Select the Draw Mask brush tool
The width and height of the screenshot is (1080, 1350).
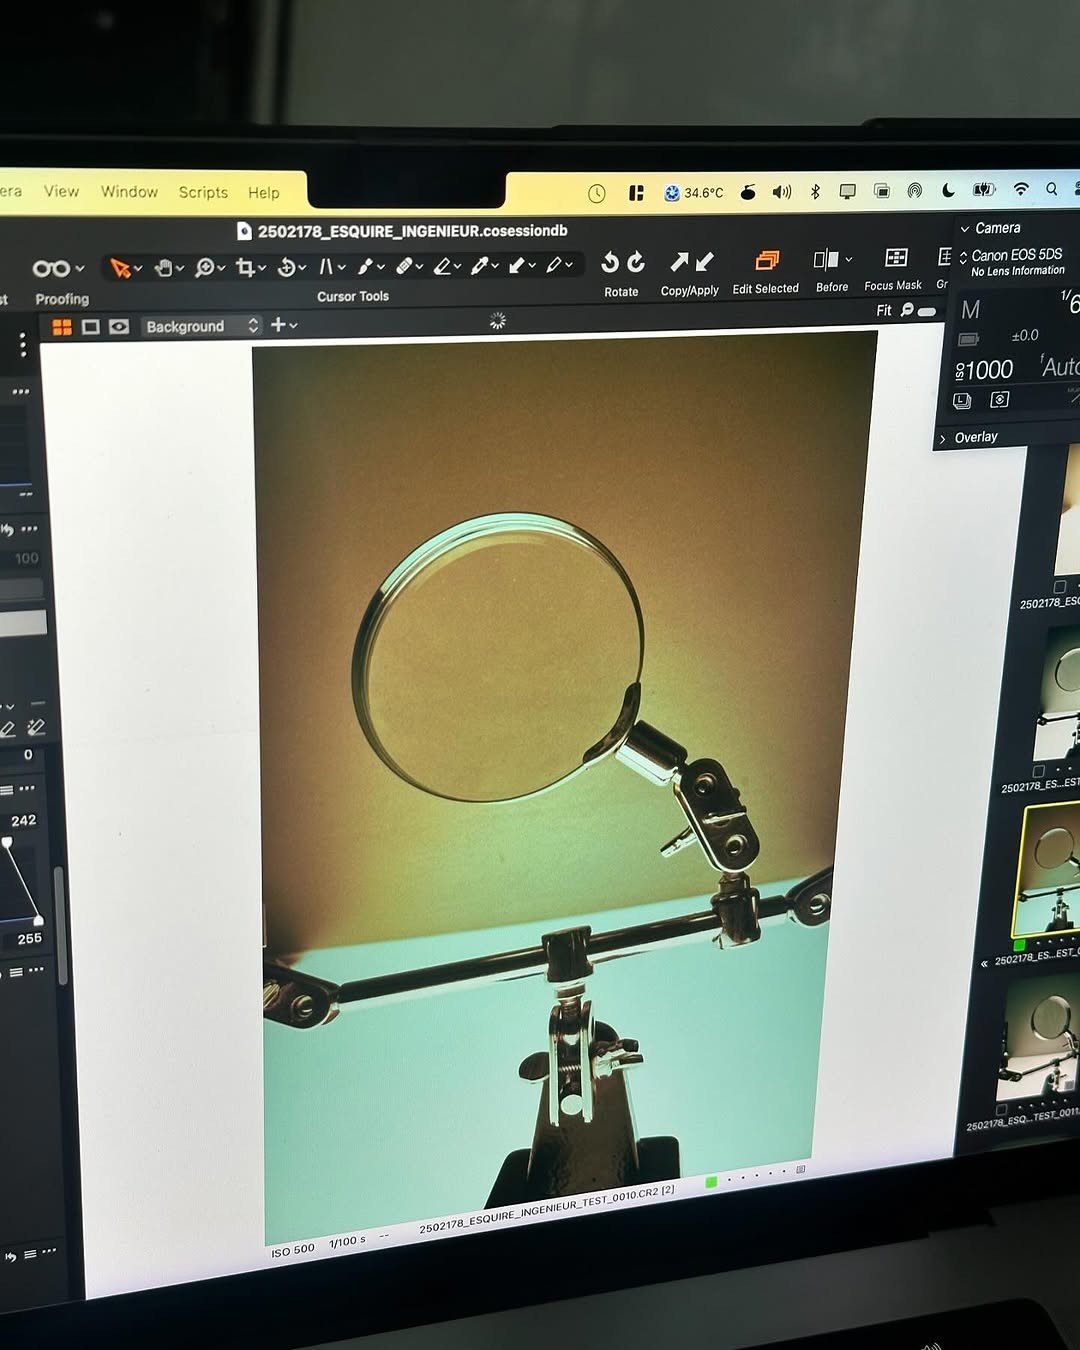click(x=366, y=267)
